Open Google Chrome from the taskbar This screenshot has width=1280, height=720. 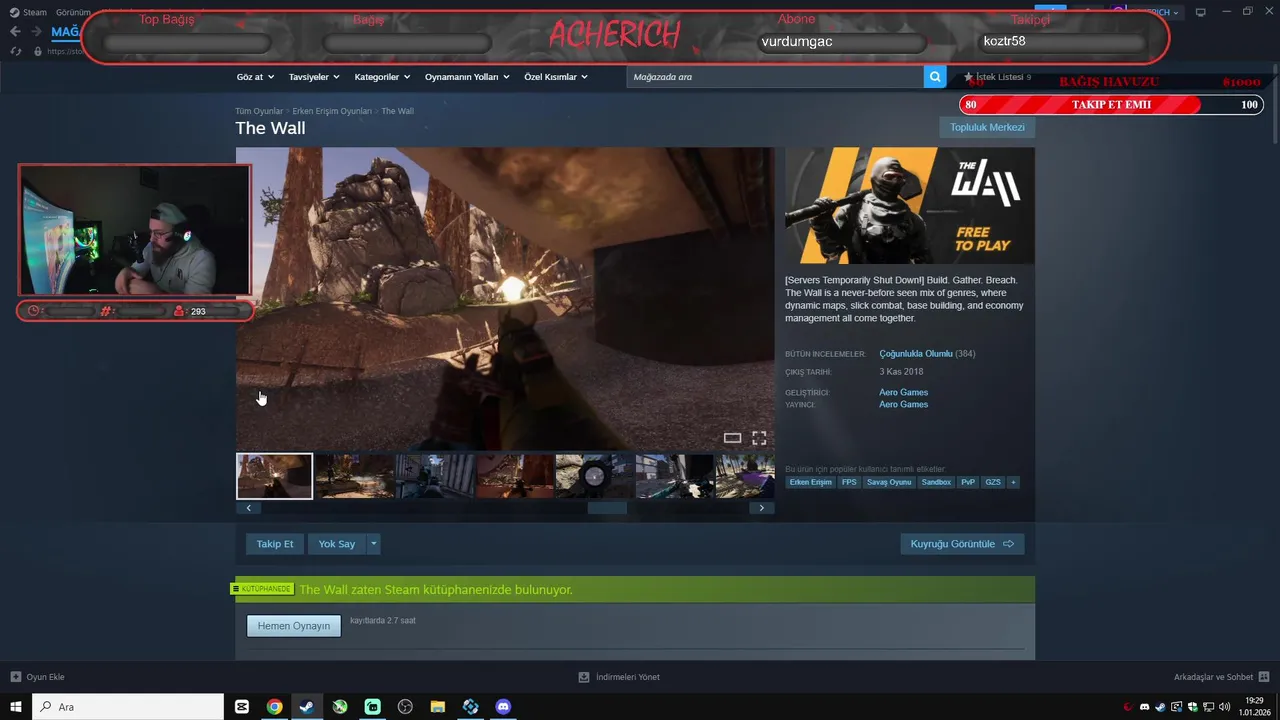pyautogui.click(x=274, y=707)
